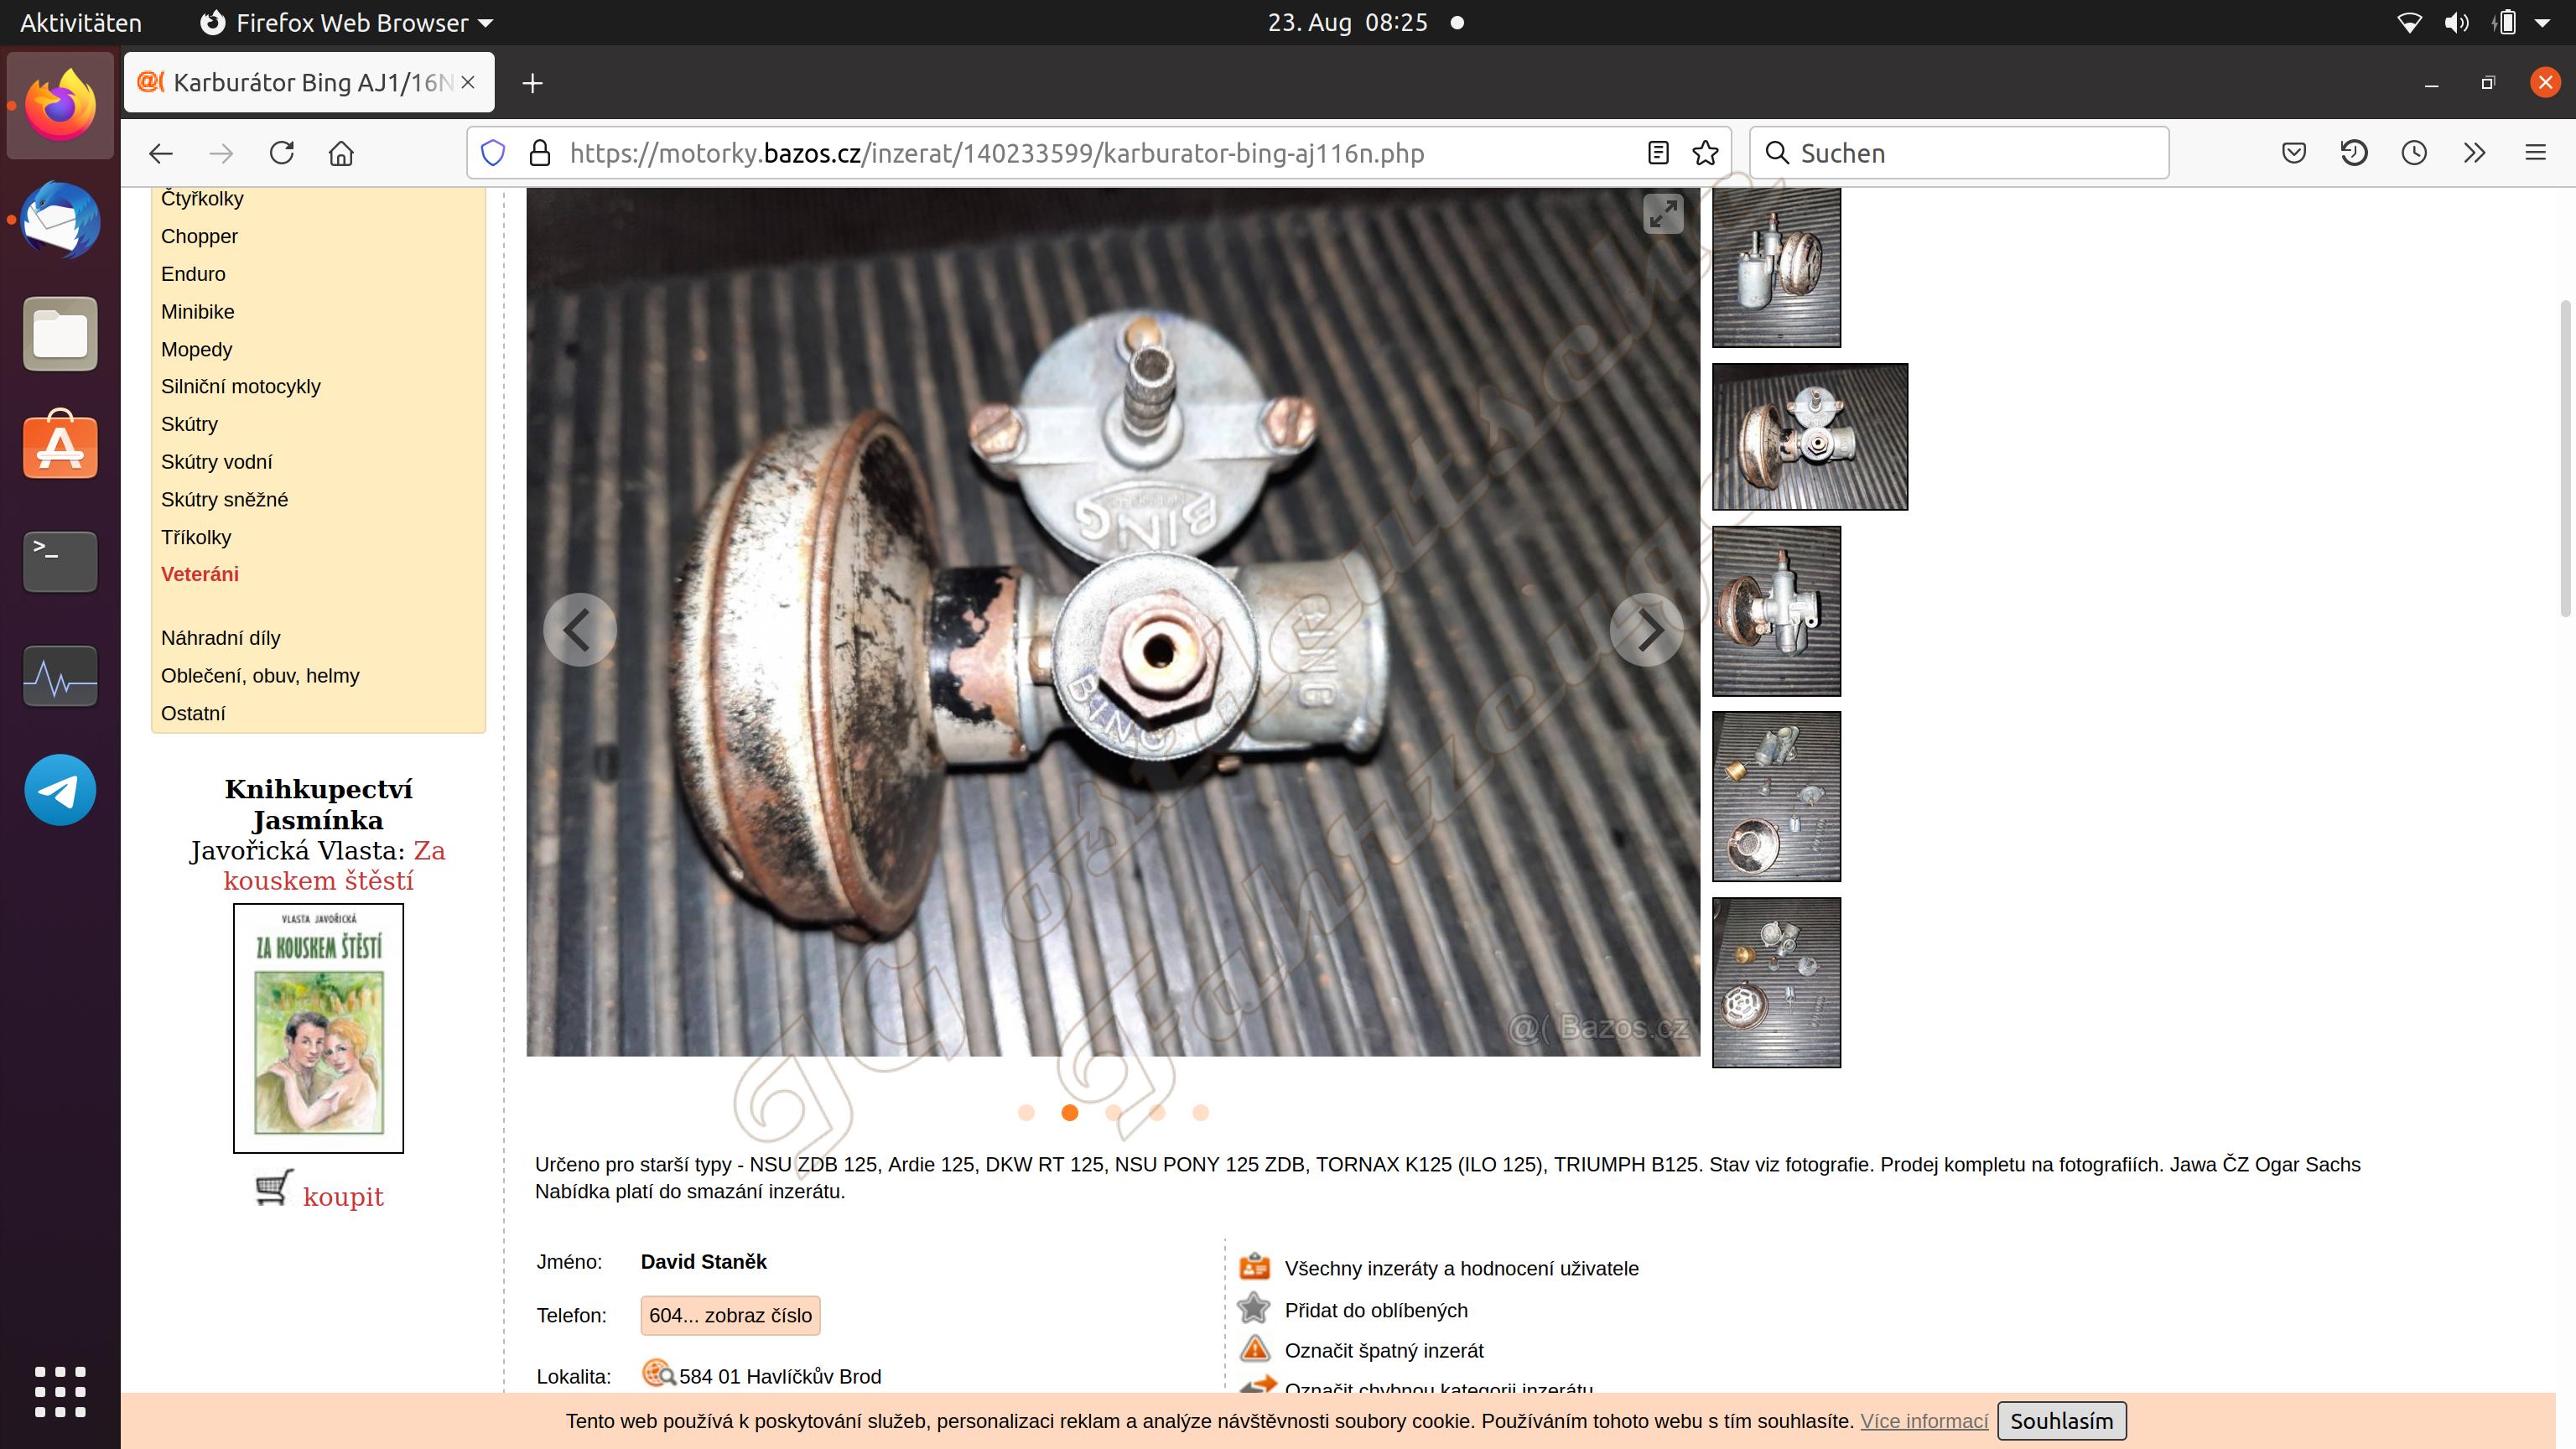This screenshot has width=2576, height=1449.
Task: Click the user ratings icon
Action: 1254,1267
